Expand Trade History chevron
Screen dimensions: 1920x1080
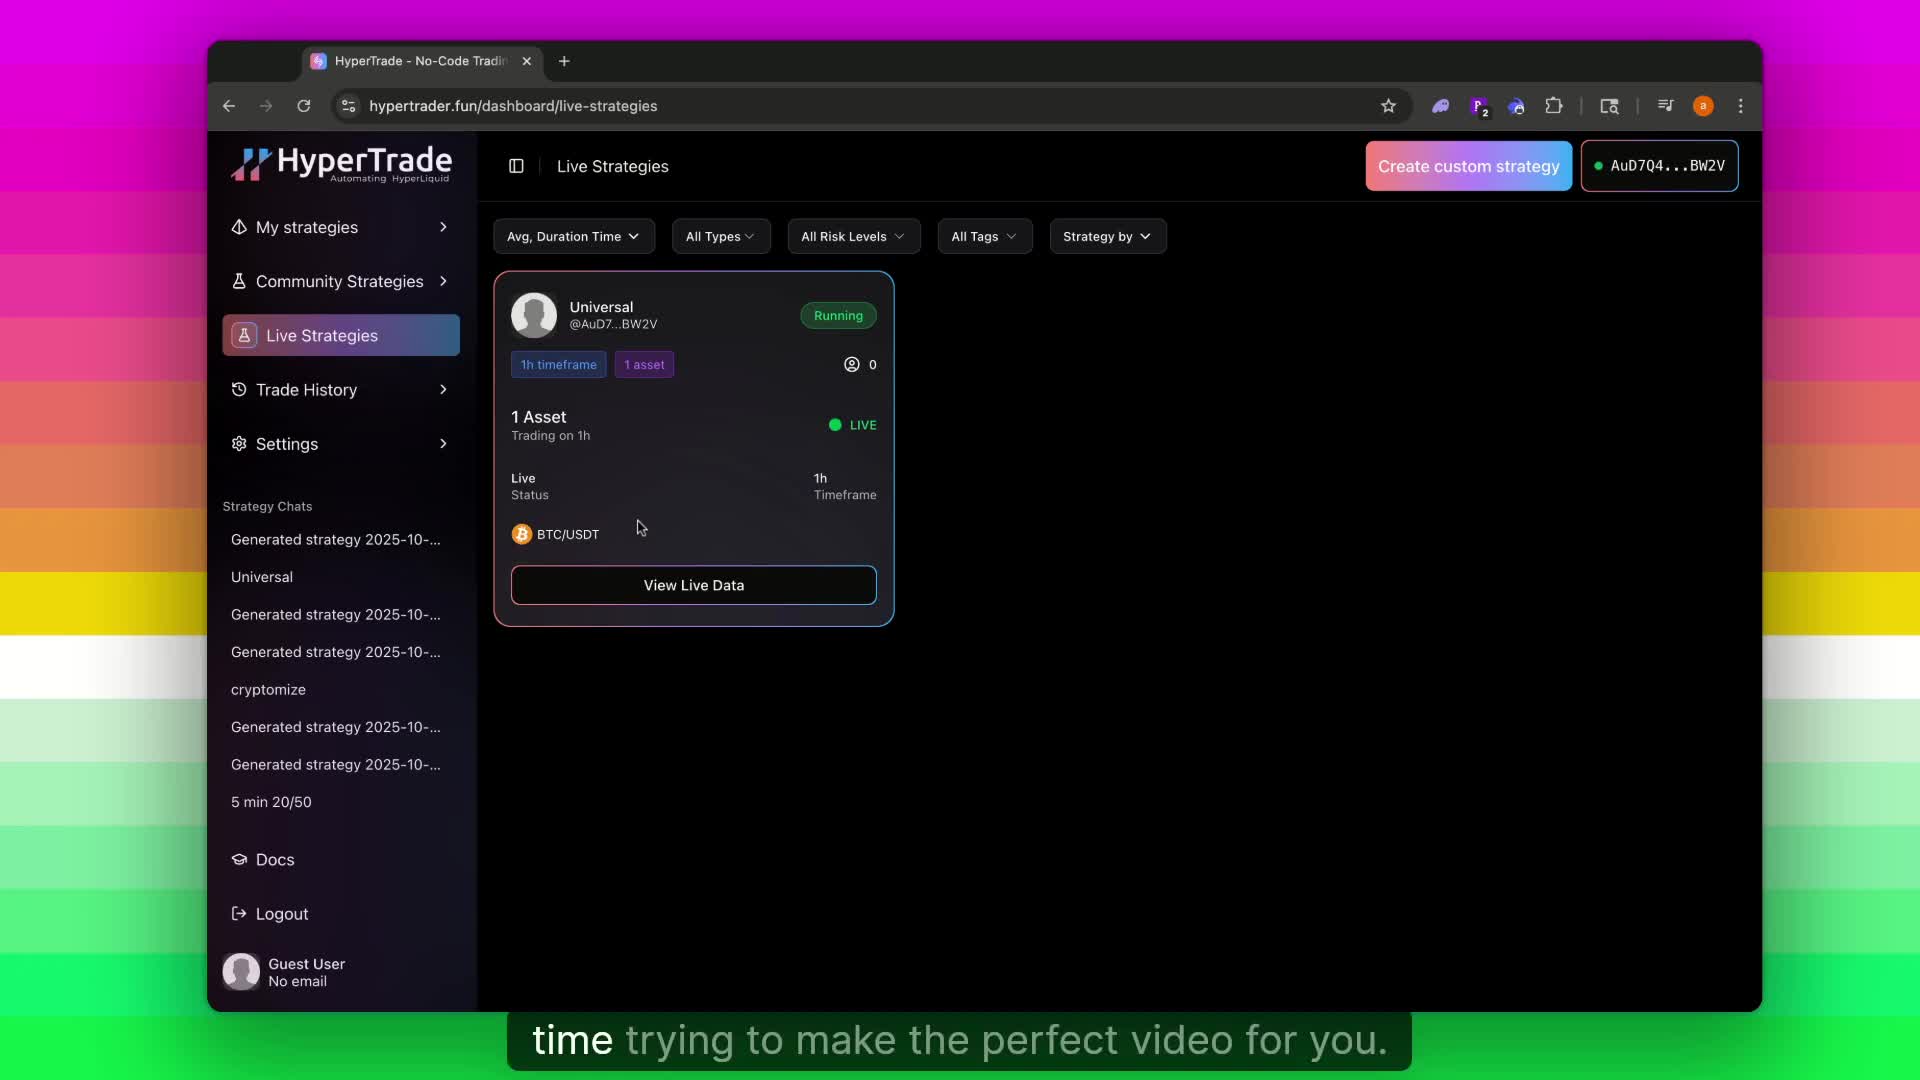pyautogui.click(x=443, y=390)
